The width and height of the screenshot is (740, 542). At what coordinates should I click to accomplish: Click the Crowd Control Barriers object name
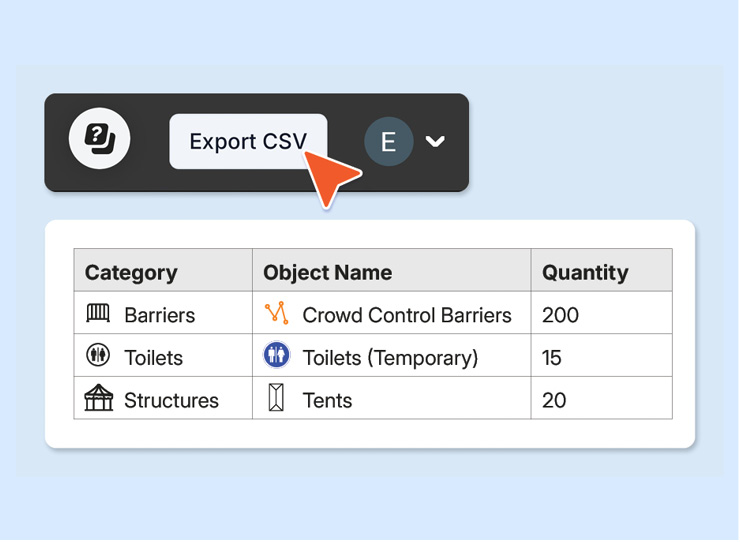point(407,315)
